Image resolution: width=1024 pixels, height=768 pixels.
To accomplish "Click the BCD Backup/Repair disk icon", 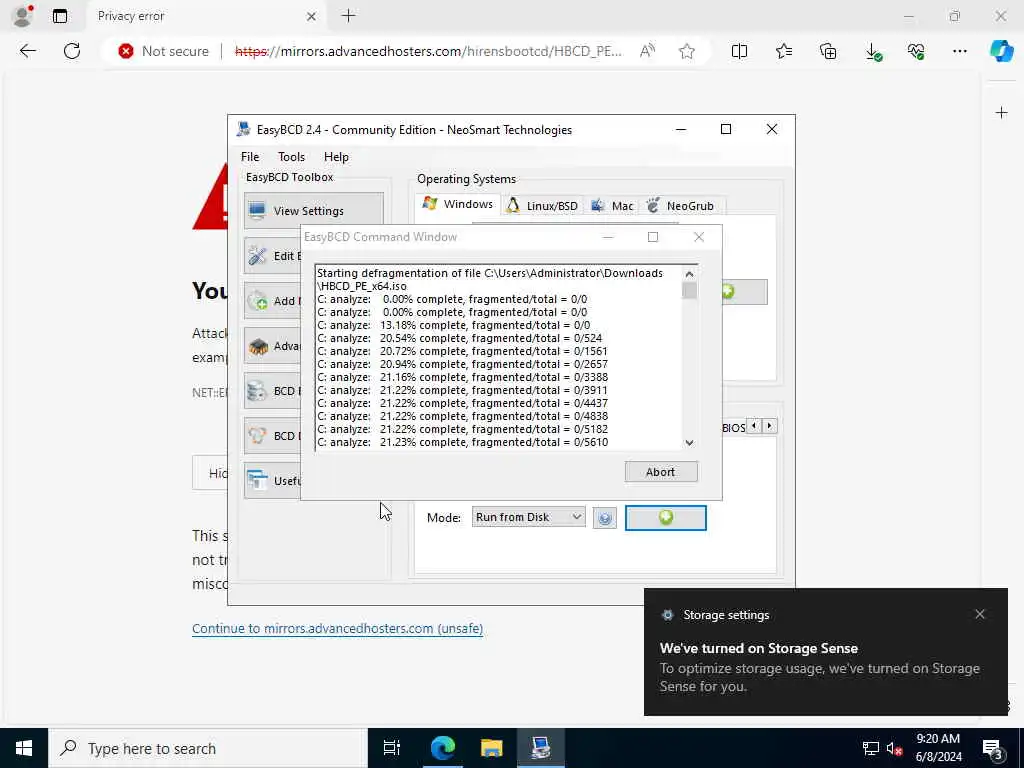I will tap(258, 391).
